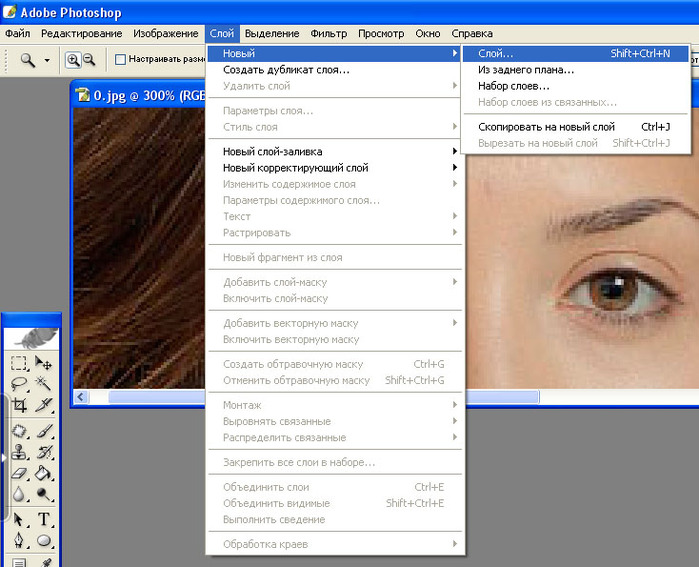
Task: Expand the 'Растрировать' submenu arrow
Action: click(455, 232)
